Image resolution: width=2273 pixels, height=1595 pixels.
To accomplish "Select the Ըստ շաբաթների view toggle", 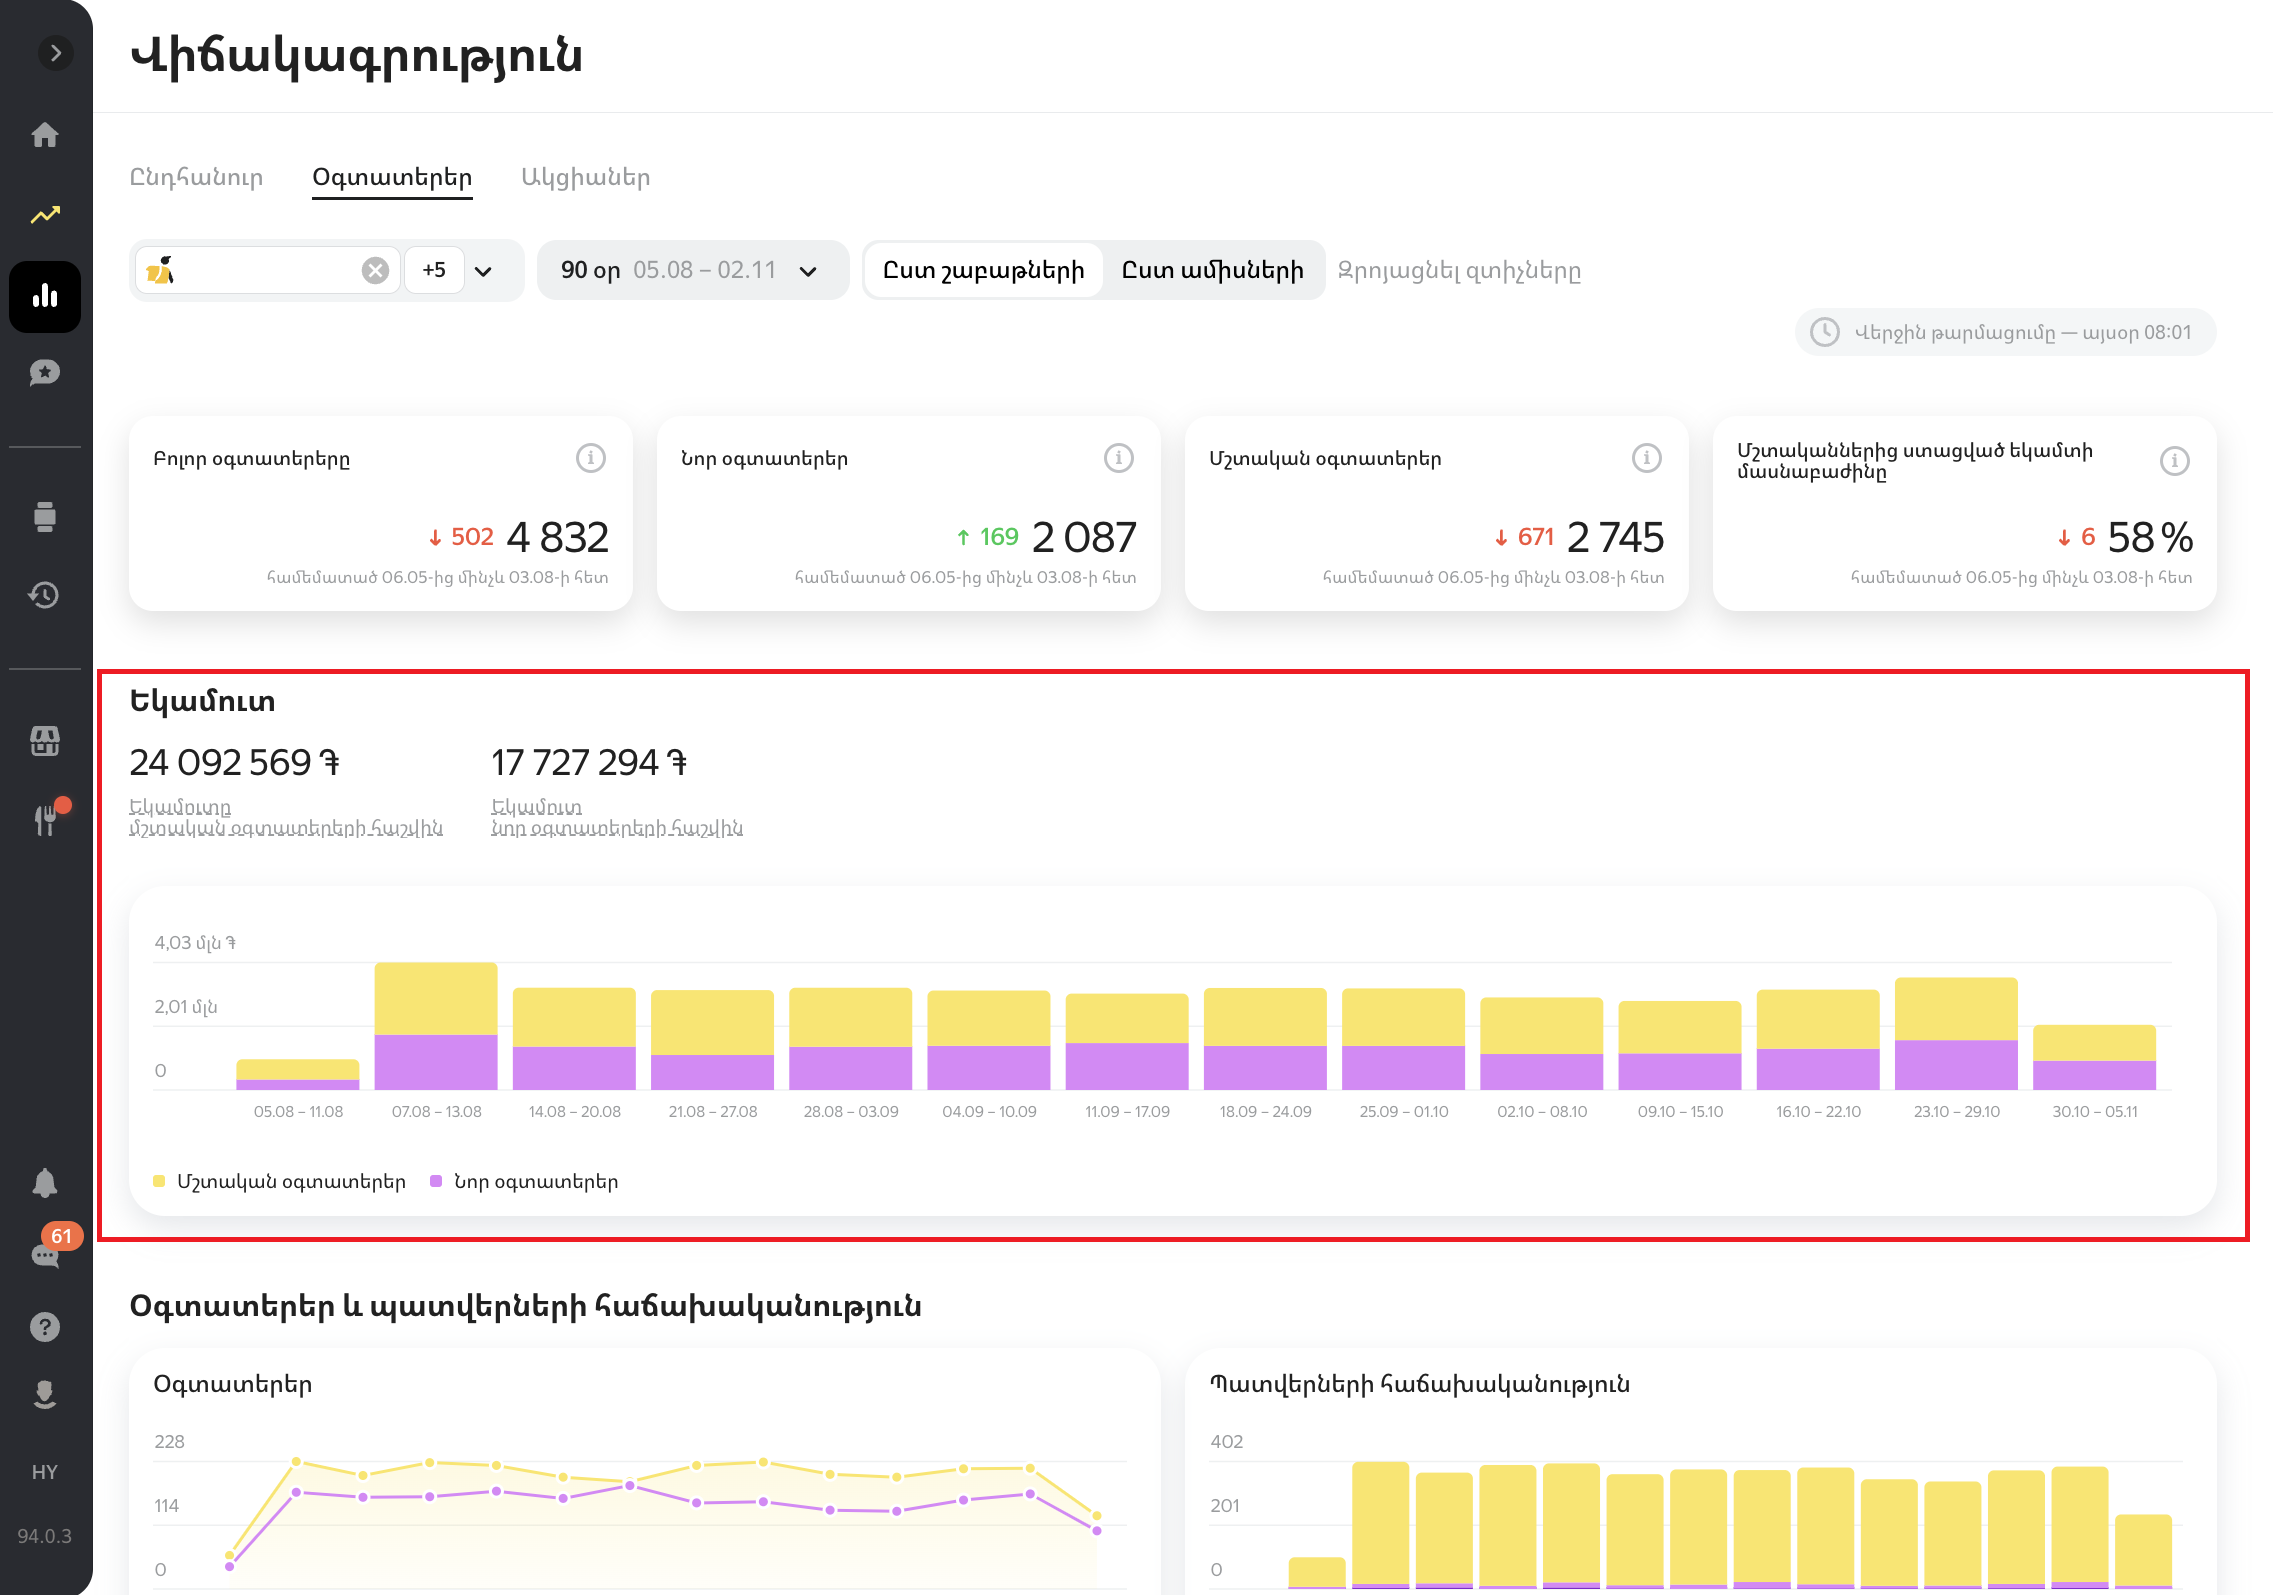I will pos(983,270).
